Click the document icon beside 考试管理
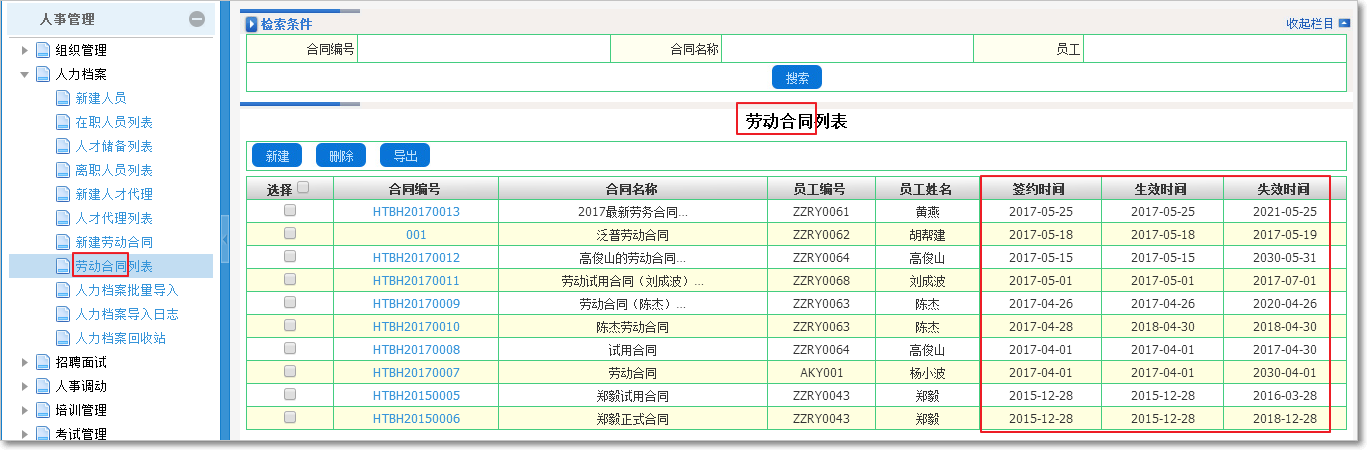Viewport: 1367px width, 450px height. (42, 434)
